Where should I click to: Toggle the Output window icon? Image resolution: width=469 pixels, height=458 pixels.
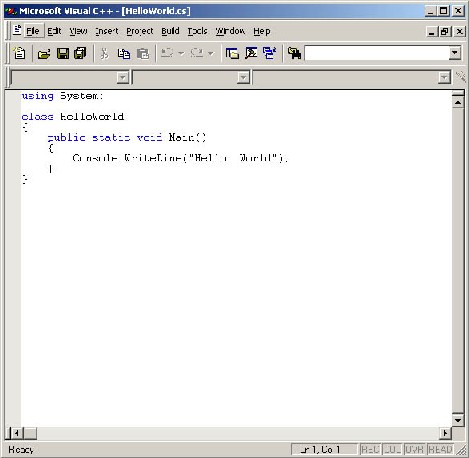(251, 53)
